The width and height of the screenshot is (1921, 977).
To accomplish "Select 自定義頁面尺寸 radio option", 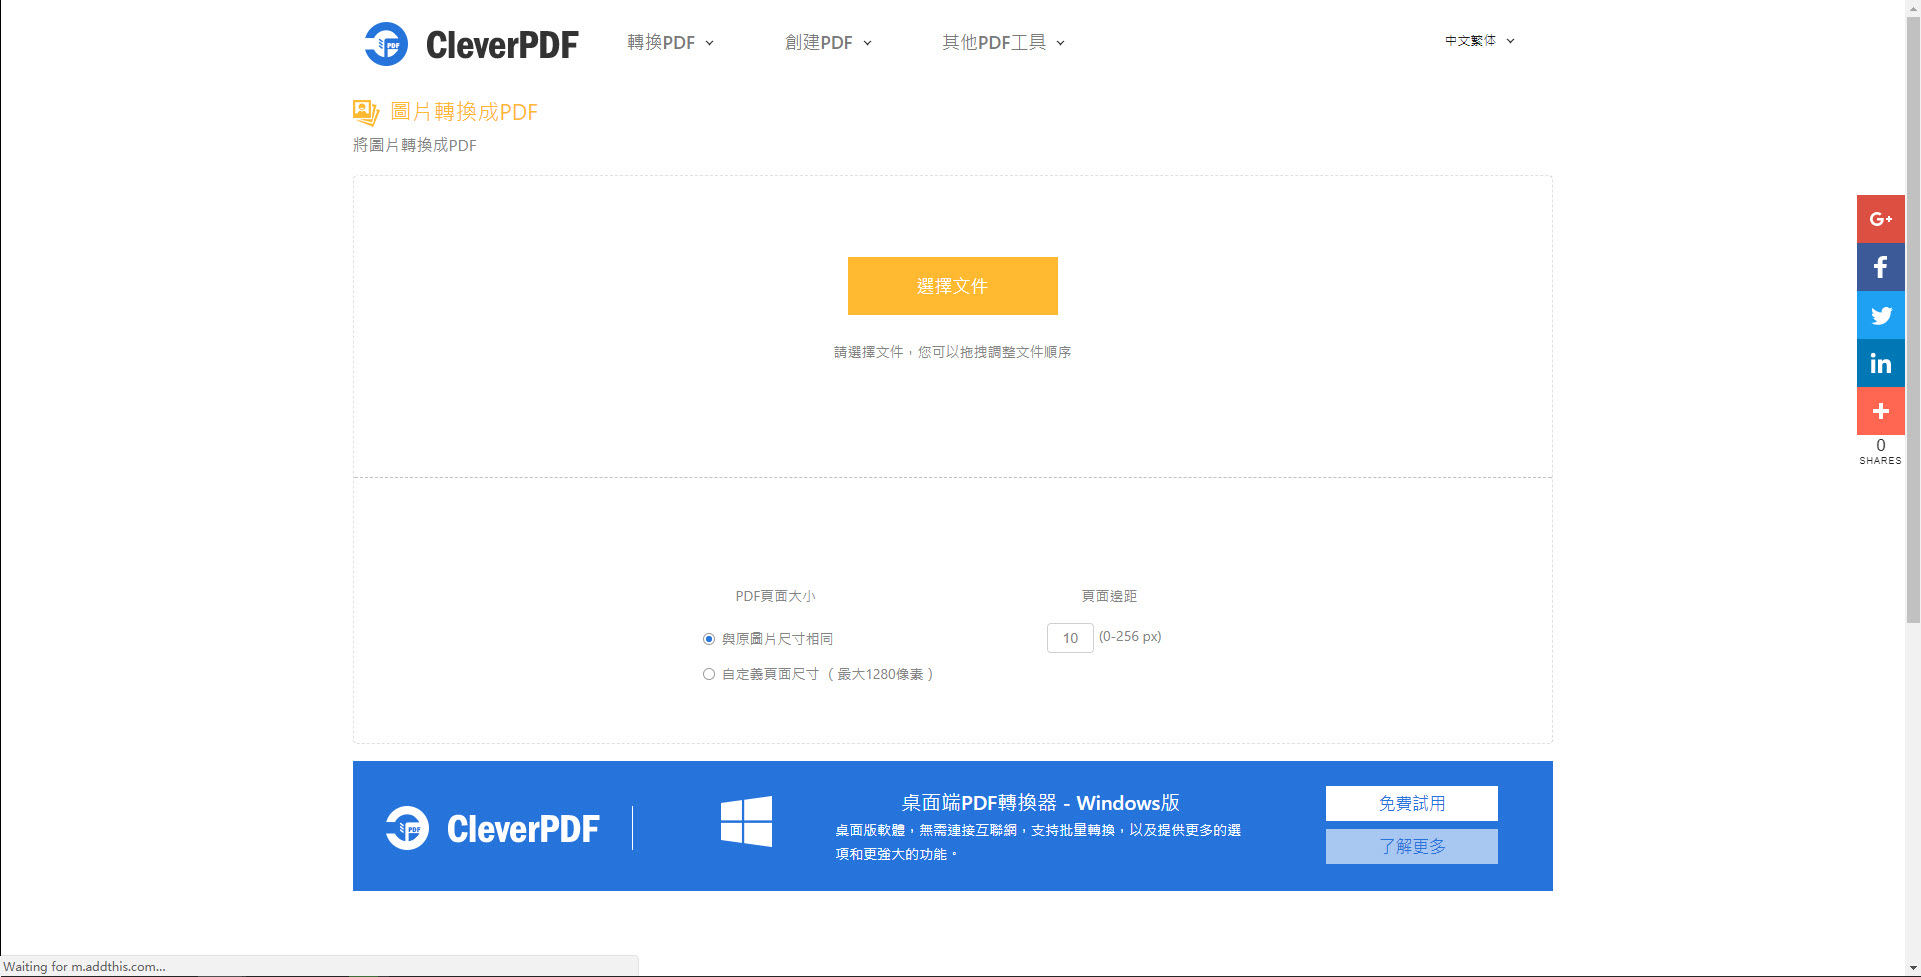I will 709,674.
